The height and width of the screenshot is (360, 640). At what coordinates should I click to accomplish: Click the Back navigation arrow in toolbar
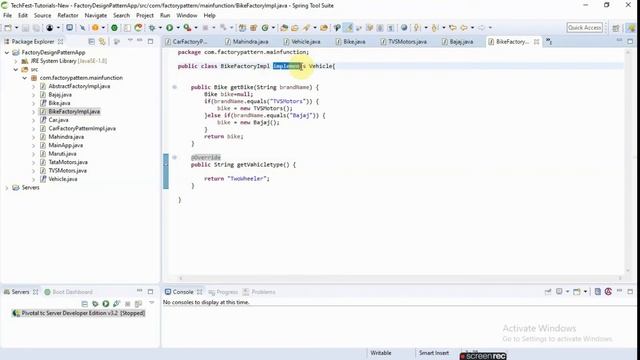coord(464,28)
